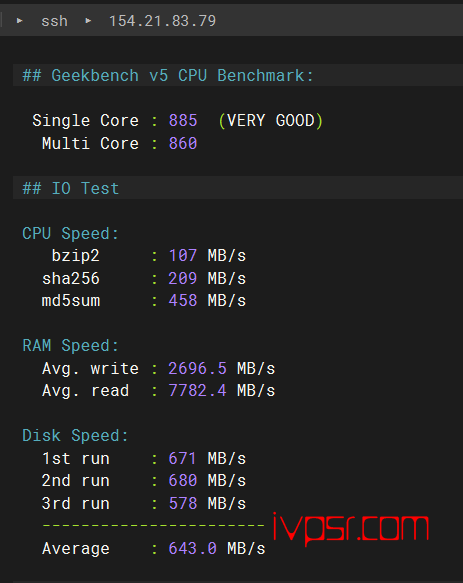Click the arrow before ssh breadcrumb

pyautogui.click(x=20, y=21)
